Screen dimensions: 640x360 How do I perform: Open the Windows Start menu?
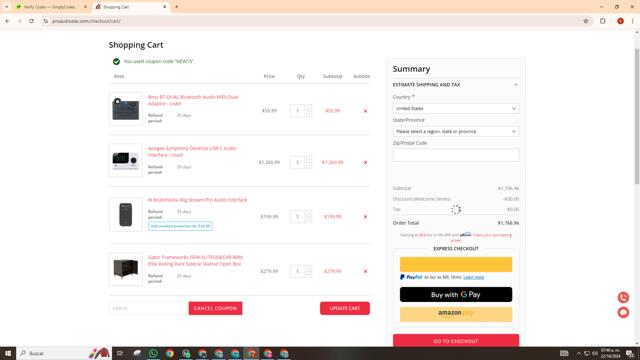8,353
